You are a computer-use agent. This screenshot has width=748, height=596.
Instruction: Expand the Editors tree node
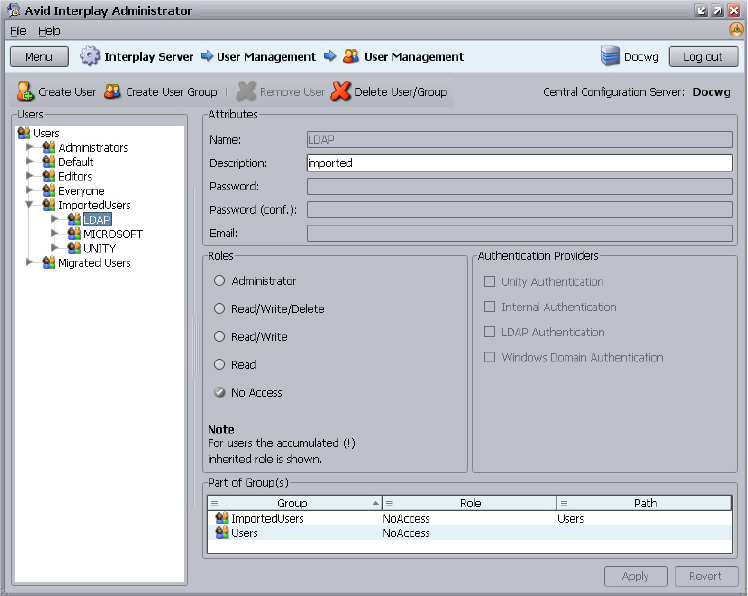click(x=30, y=176)
